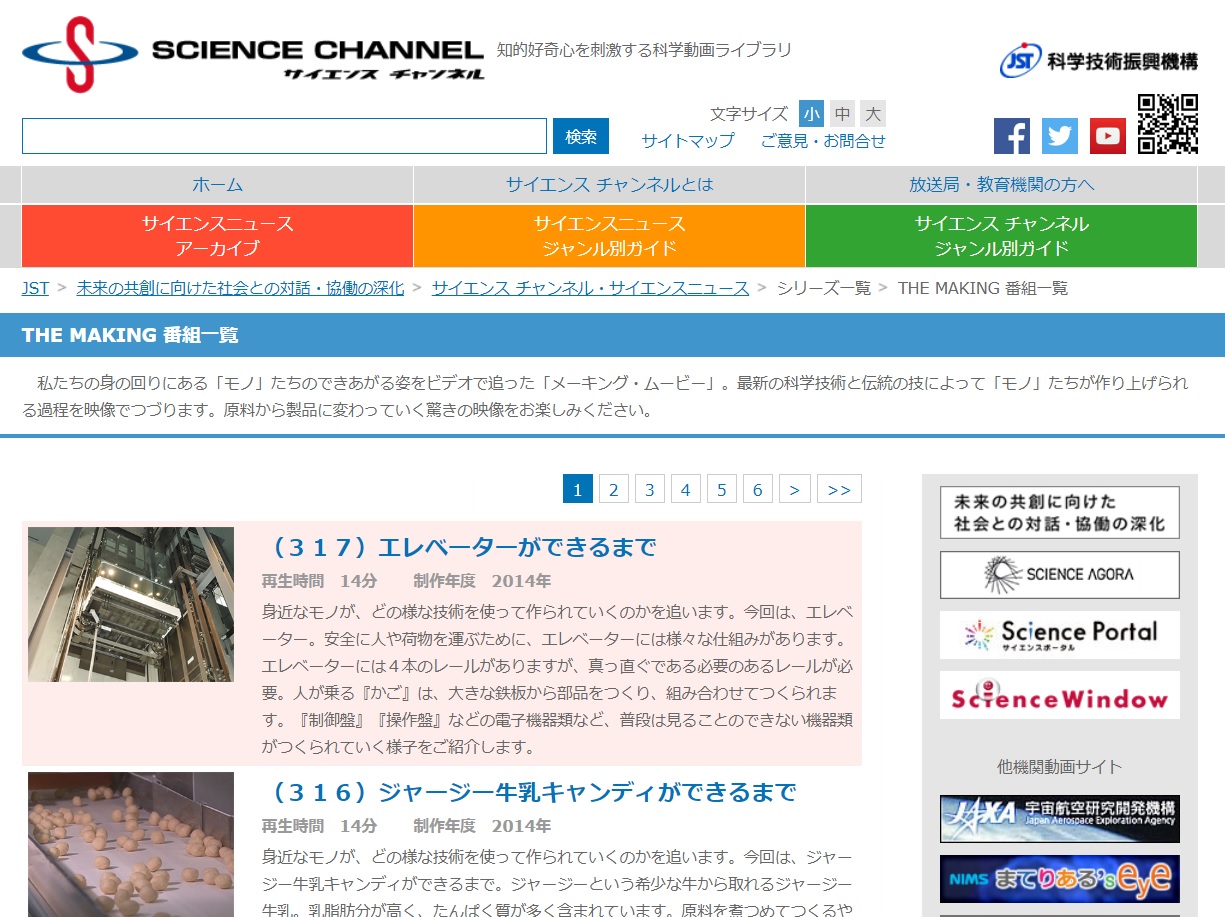Open breadcrumb 未来の共創に向けた社会との対話・協働の深化
The image size is (1225, 917).
click(x=240, y=288)
